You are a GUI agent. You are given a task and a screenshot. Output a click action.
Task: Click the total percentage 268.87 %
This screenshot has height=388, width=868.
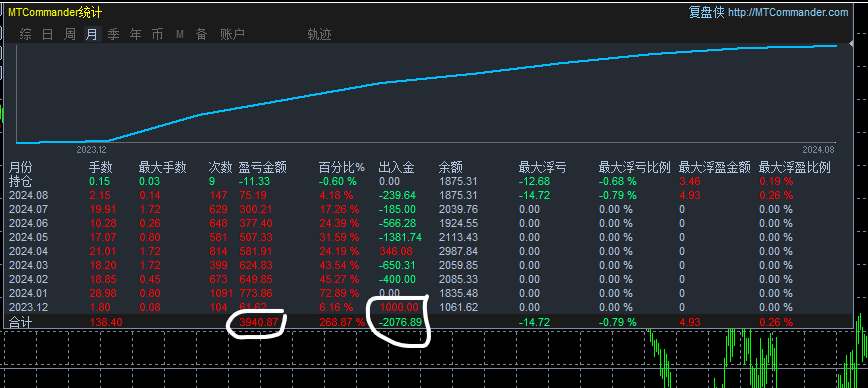click(x=342, y=322)
